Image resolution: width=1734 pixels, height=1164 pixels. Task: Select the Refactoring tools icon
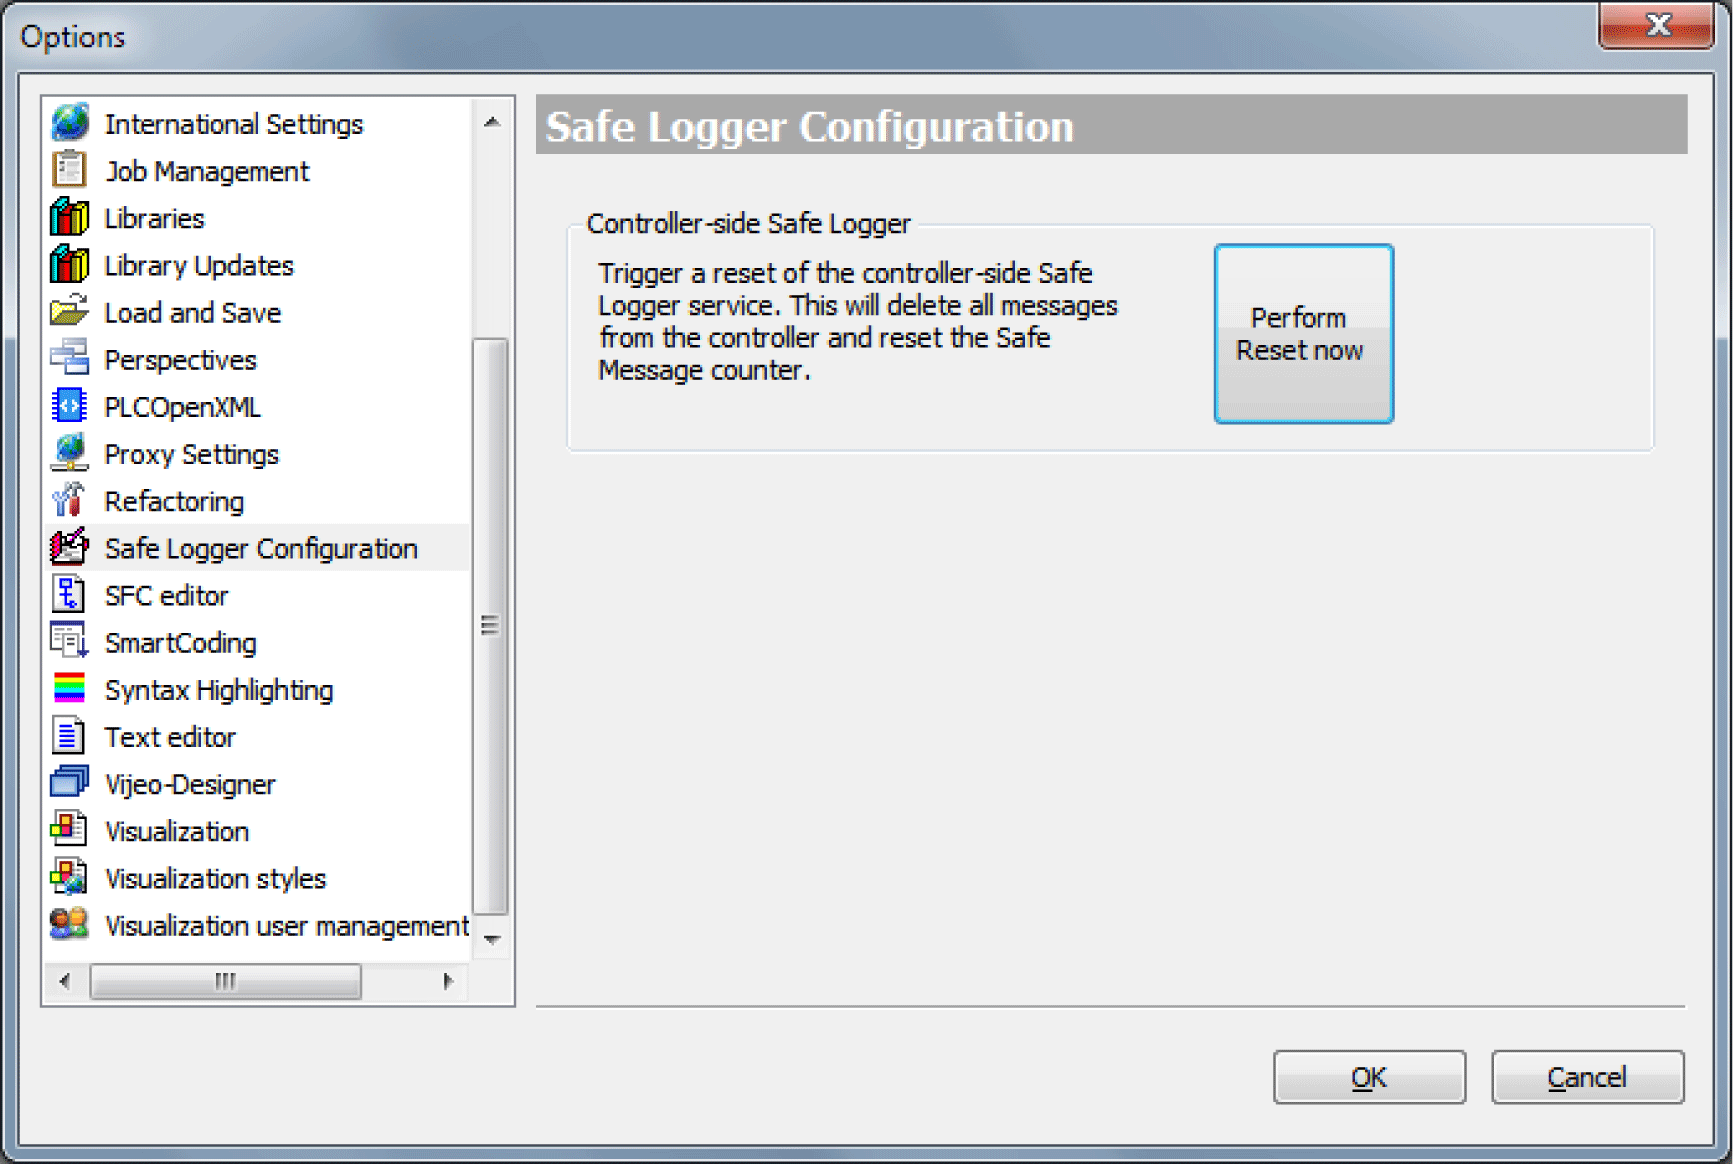coord(67,499)
